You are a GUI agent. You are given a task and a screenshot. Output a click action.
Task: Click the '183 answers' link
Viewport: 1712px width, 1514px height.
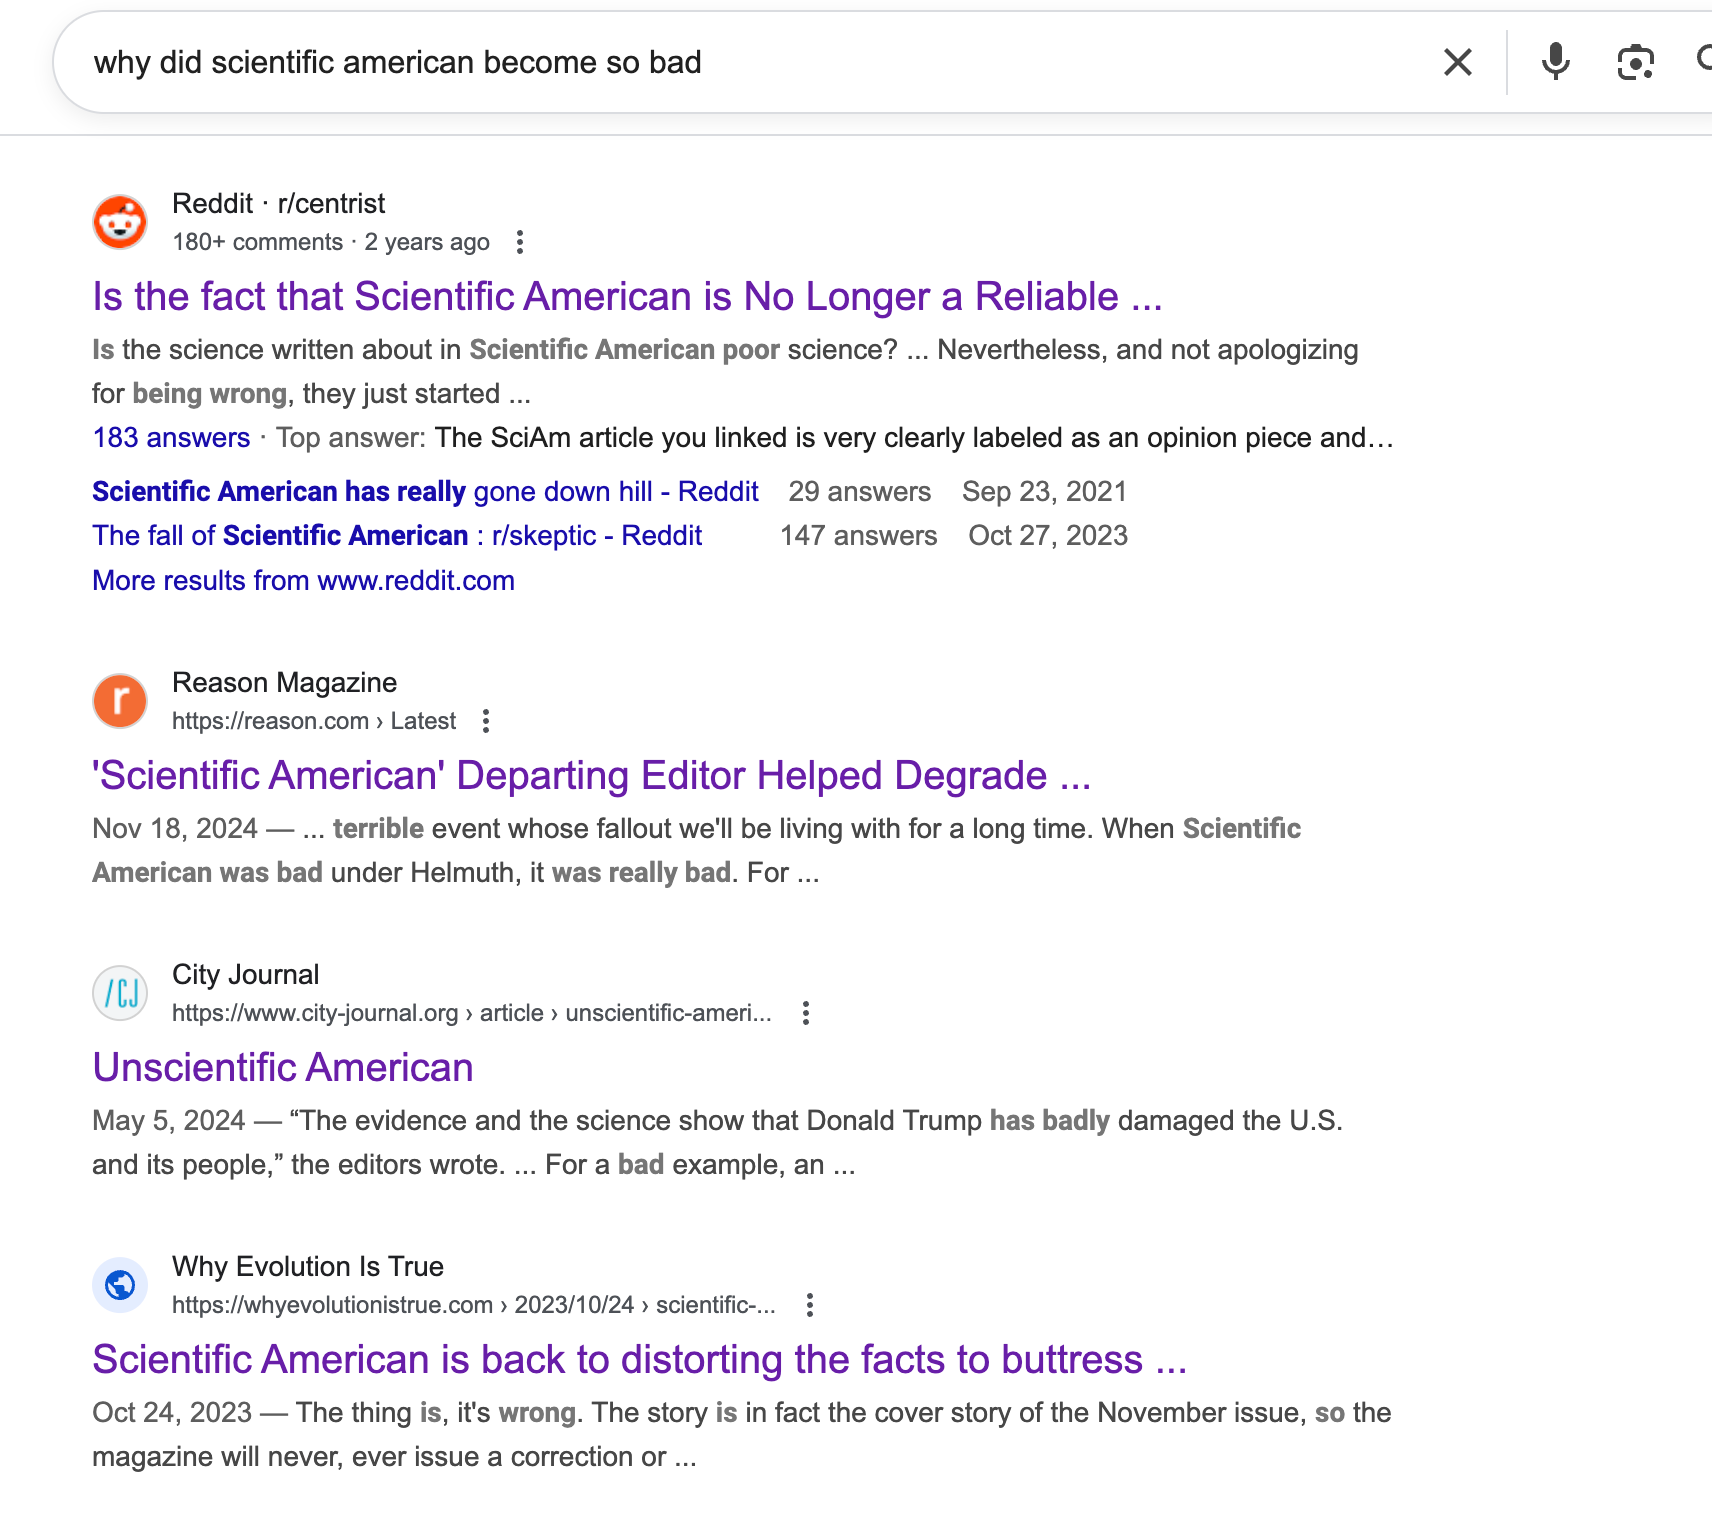click(x=171, y=438)
